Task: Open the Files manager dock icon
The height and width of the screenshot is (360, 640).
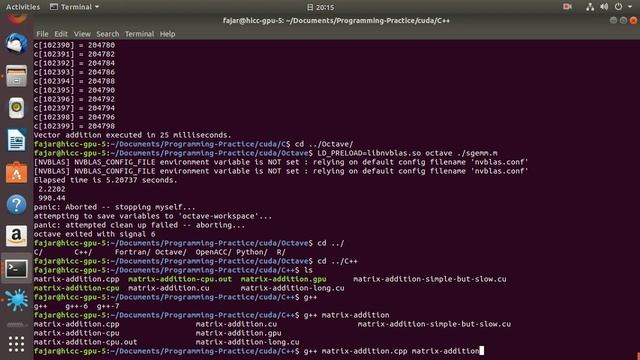Action: coord(16,76)
